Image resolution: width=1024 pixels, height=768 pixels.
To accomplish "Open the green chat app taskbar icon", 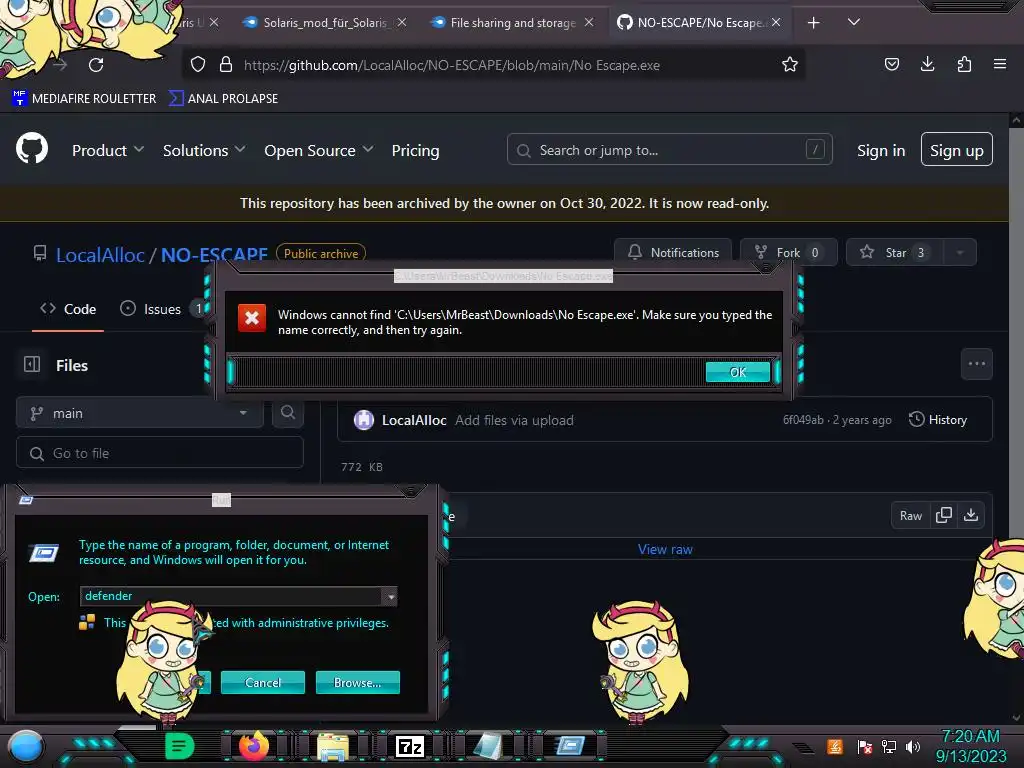I will 179,746.
